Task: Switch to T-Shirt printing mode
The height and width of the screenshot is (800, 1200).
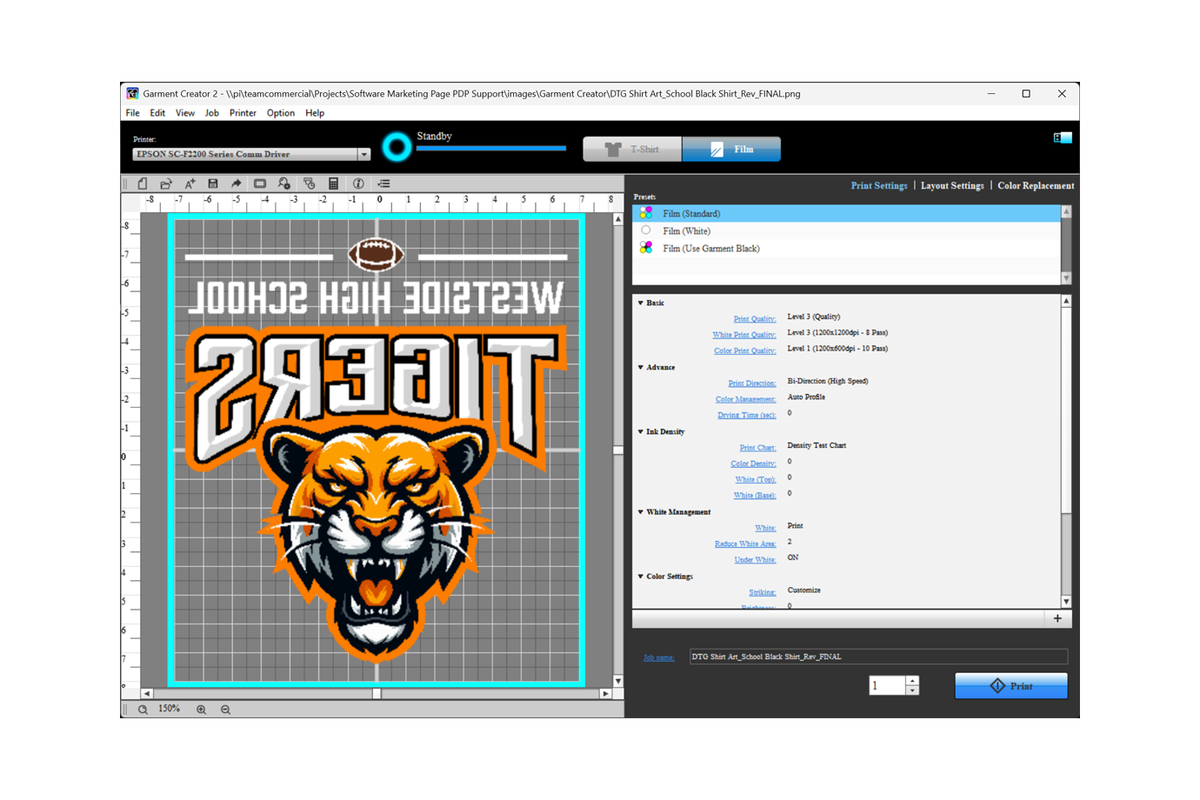Action: tap(633, 149)
